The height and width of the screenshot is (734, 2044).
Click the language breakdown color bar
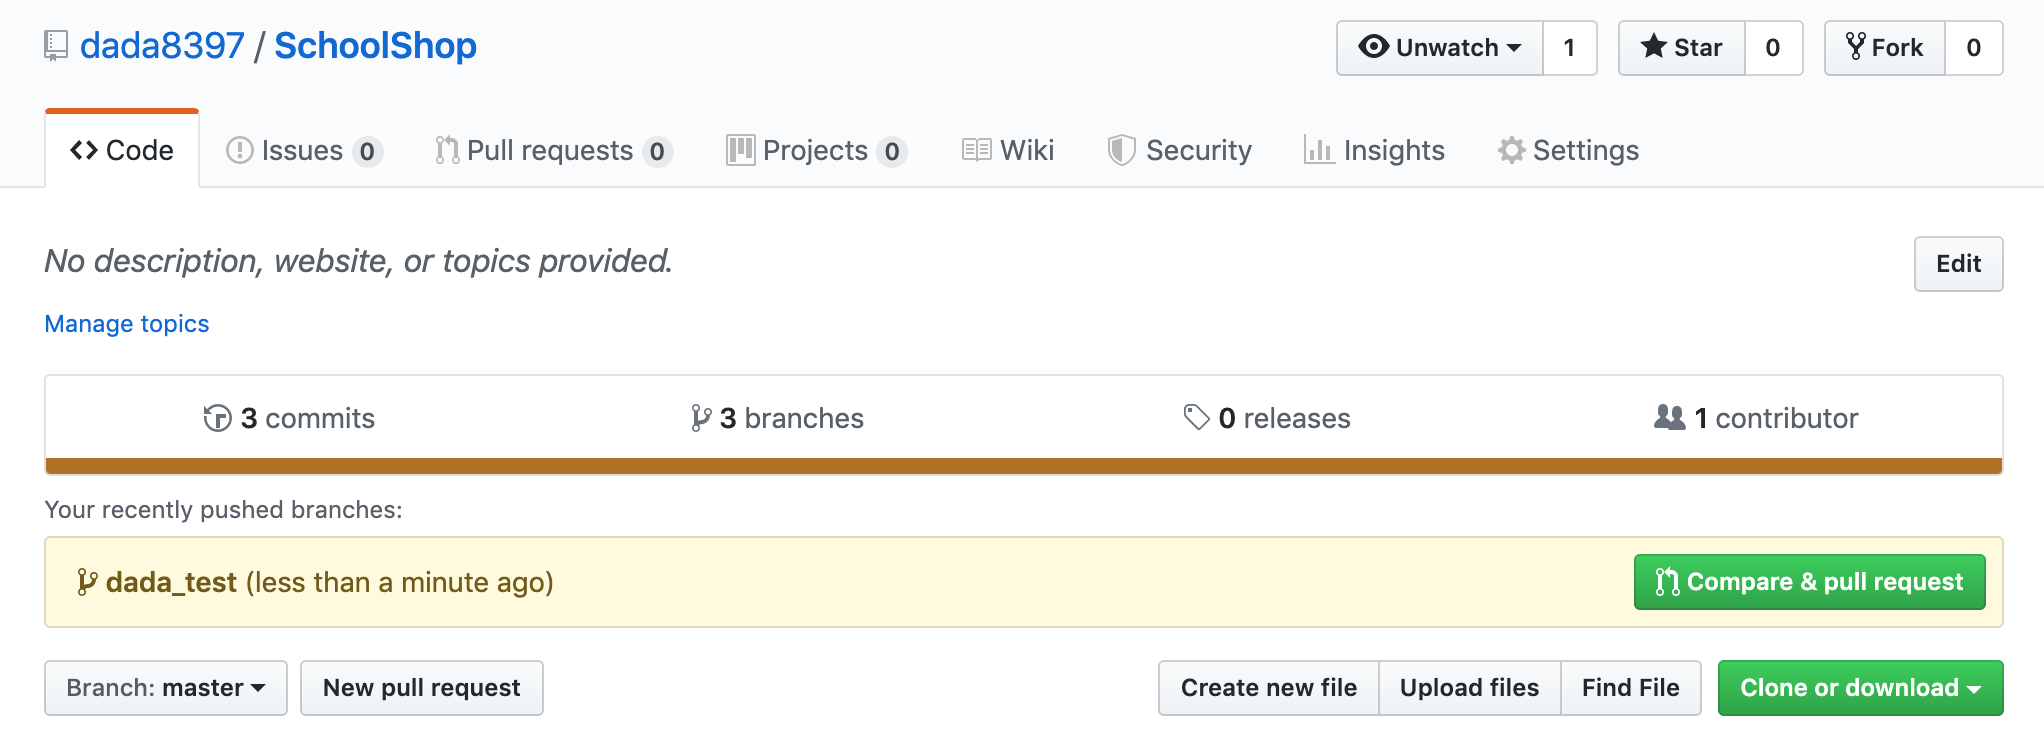pos(1024,466)
